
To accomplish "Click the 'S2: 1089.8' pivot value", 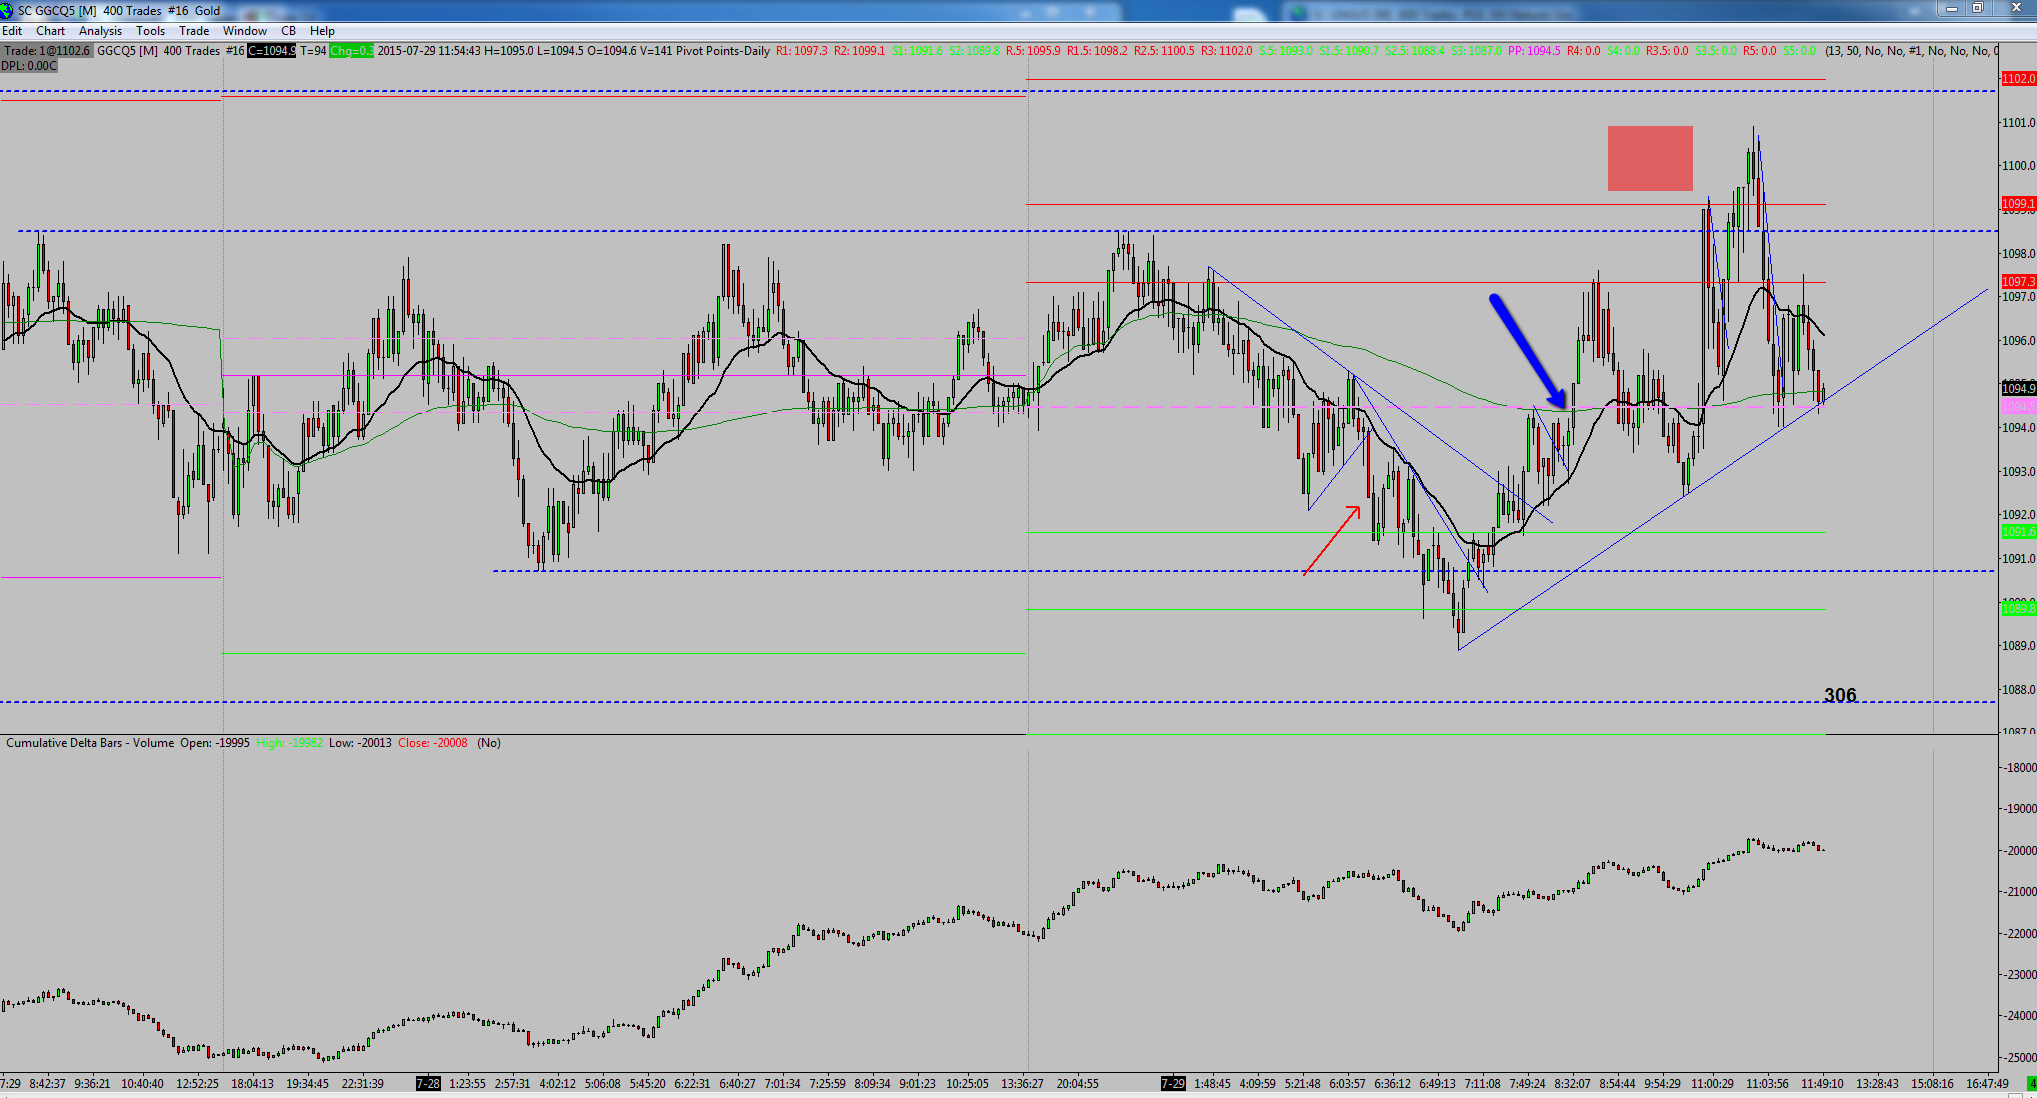I will [975, 51].
